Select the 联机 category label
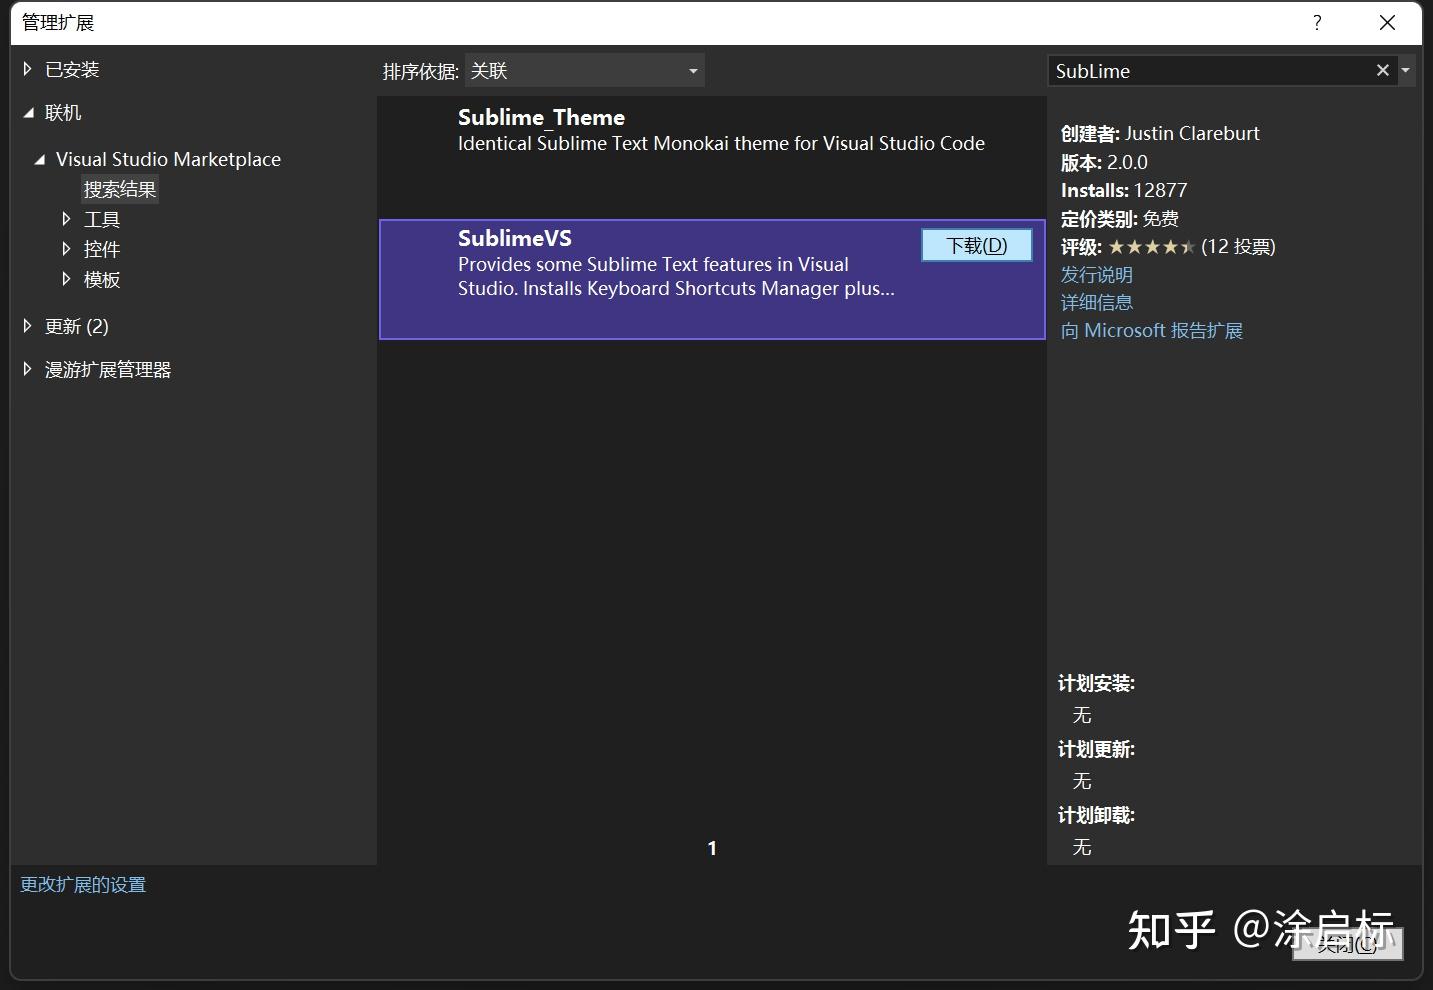This screenshot has width=1433, height=990. pos(63,113)
